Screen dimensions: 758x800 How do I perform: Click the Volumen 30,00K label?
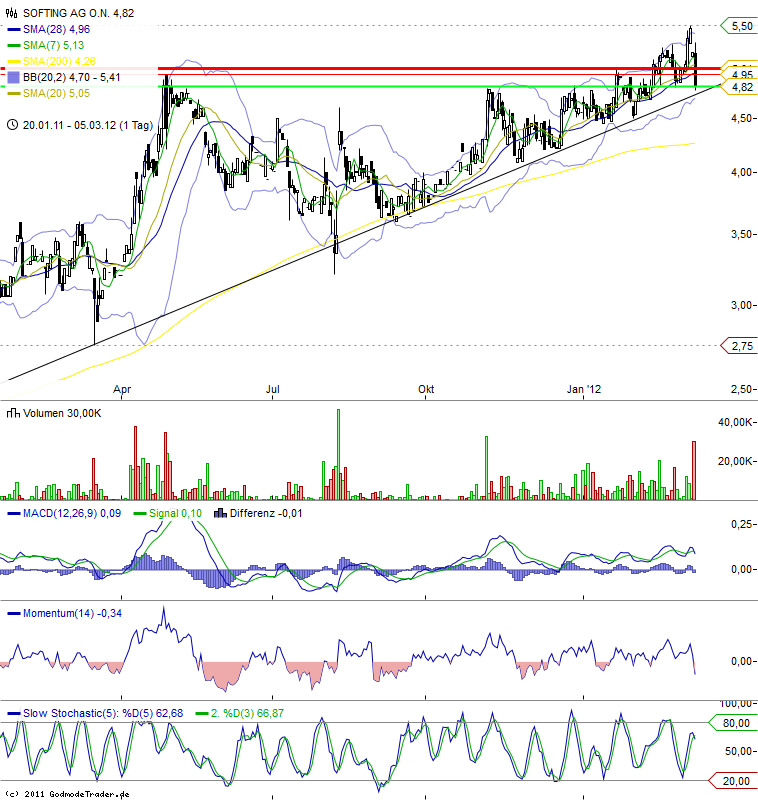[x=62, y=413]
